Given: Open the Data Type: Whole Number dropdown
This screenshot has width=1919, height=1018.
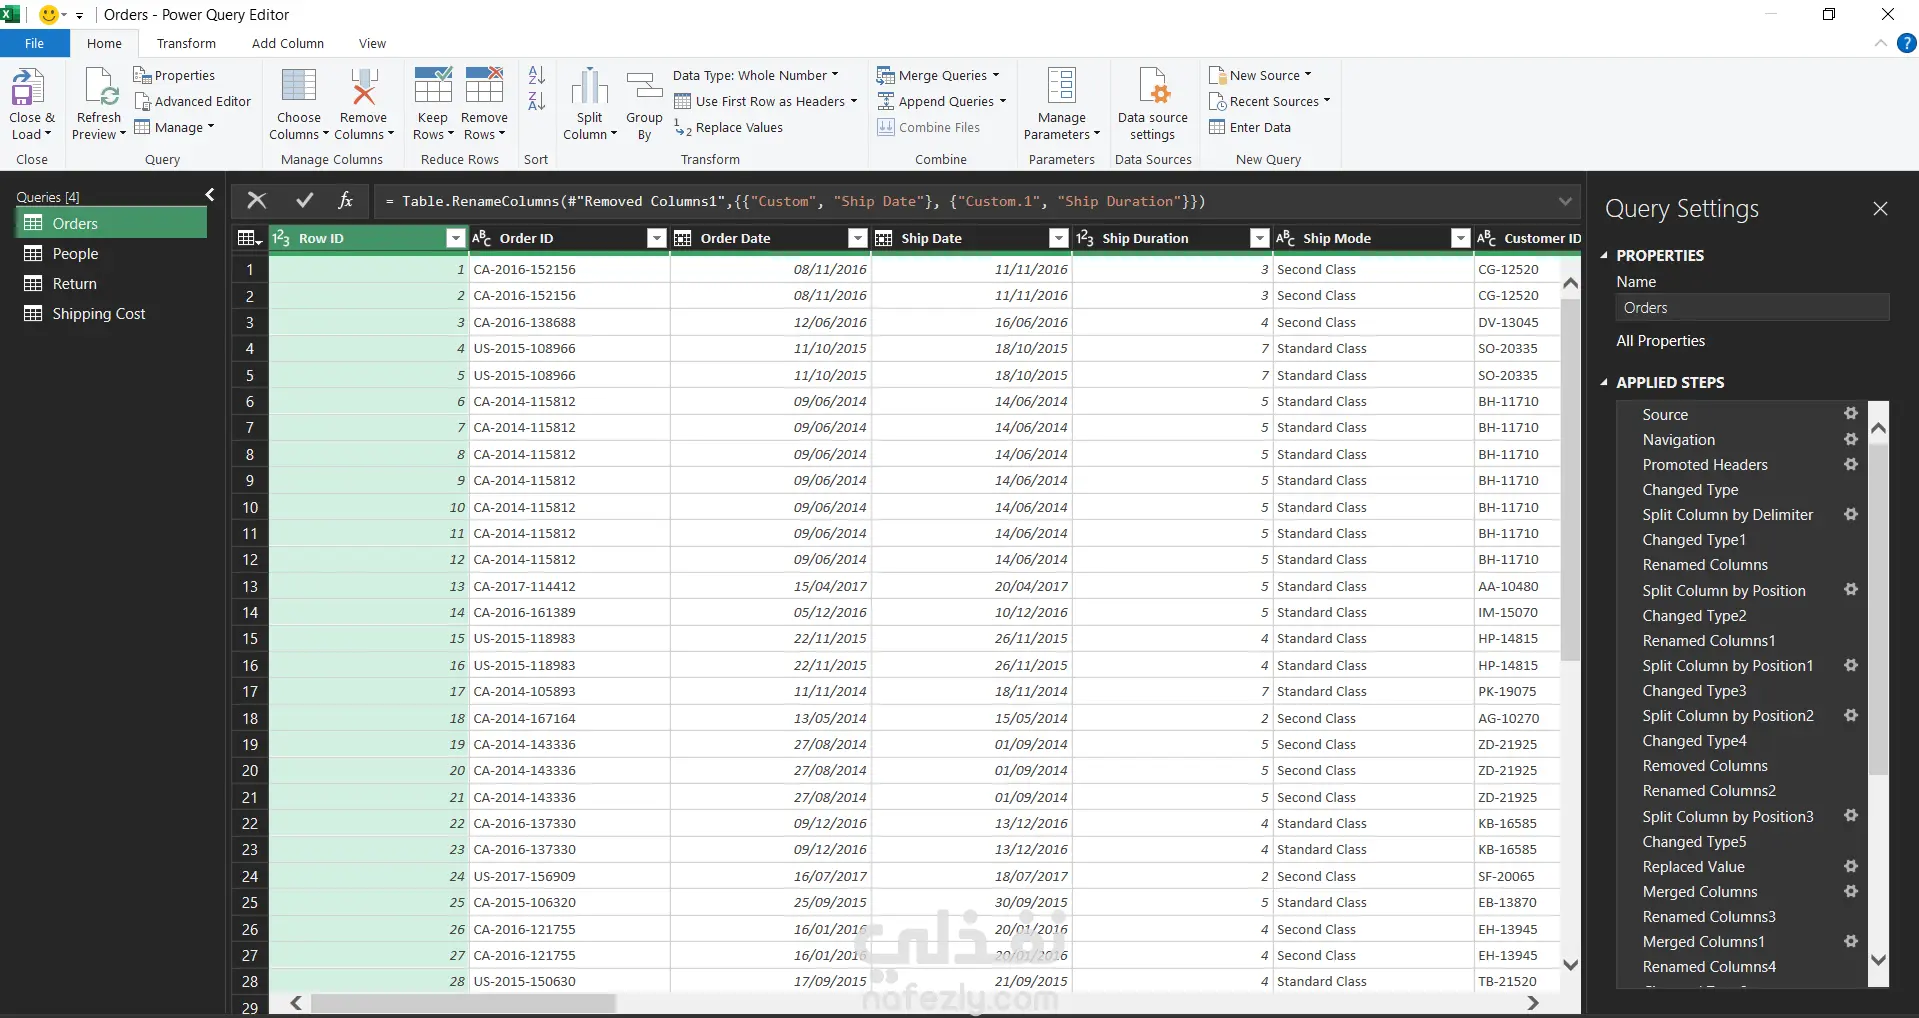Looking at the screenshot, I should point(756,75).
